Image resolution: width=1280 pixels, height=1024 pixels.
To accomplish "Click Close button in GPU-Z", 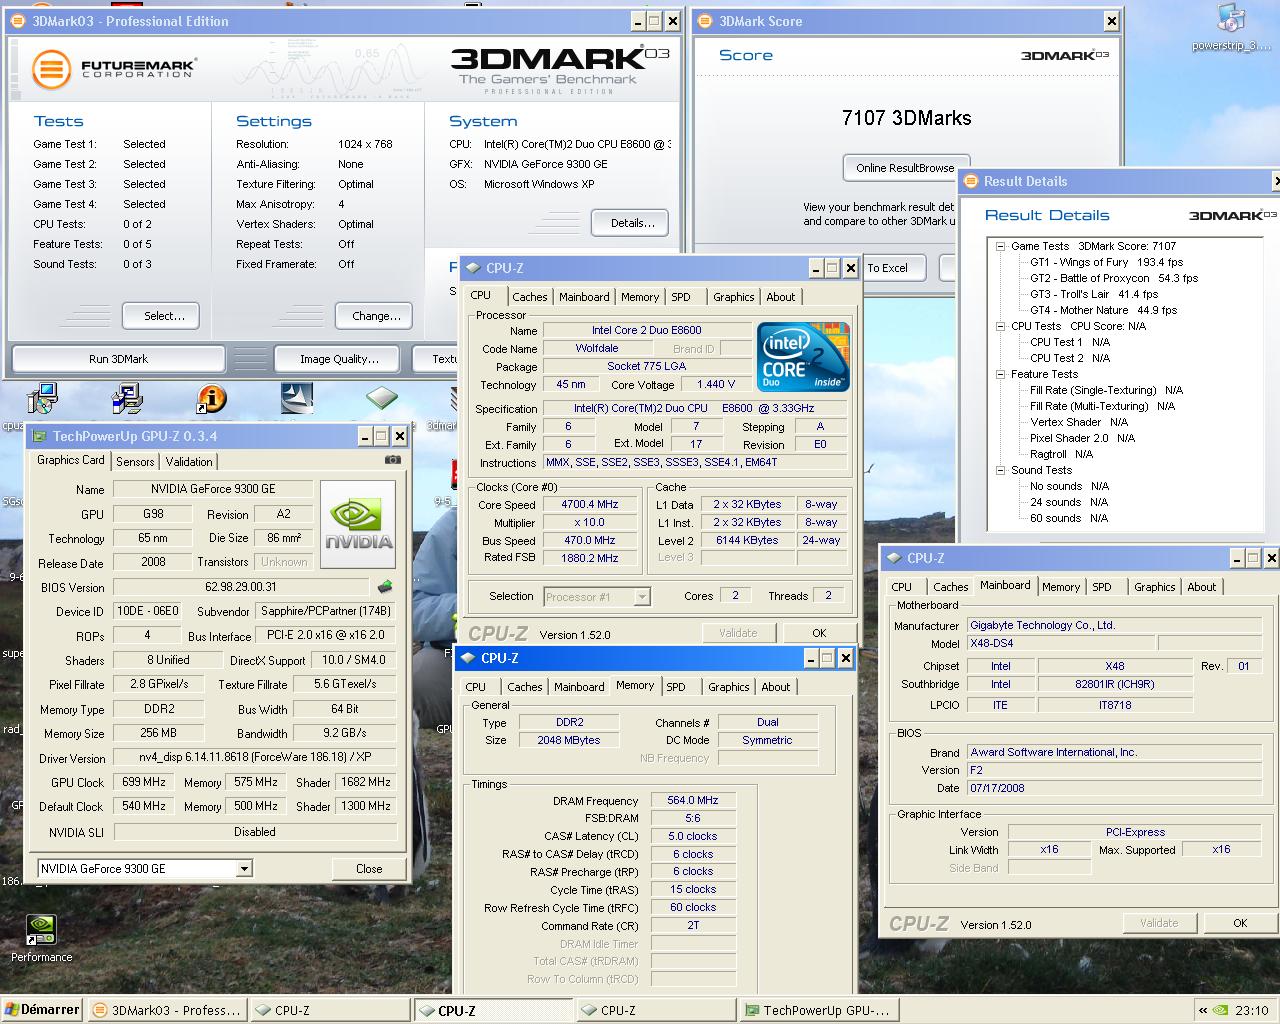I will [x=369, y=869].
